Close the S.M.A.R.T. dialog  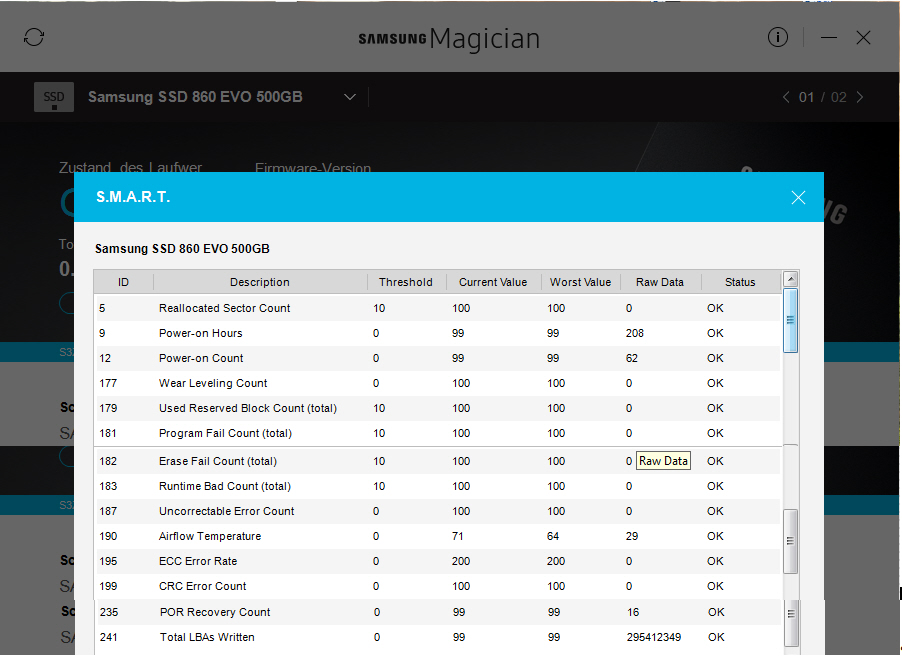798,198
